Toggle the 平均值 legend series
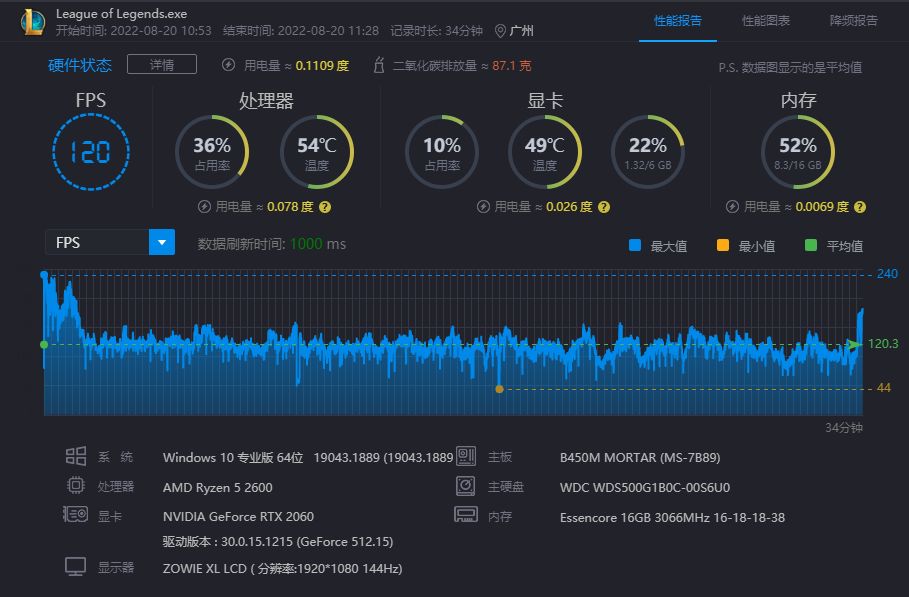Screen dimensions: 909x597 (x=810, y=246)
